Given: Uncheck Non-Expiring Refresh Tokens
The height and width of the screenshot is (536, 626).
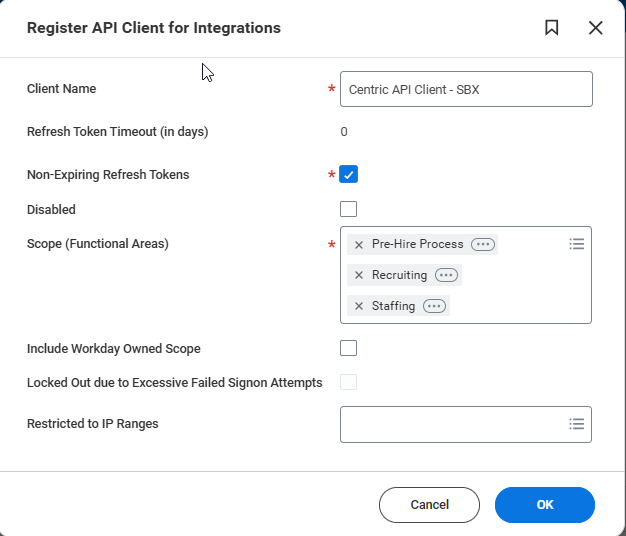Looking at the screenshot, I should pos(349,174).
